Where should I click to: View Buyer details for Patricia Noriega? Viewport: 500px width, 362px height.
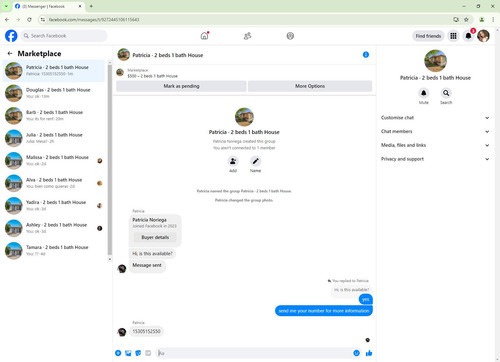point(155,237)
